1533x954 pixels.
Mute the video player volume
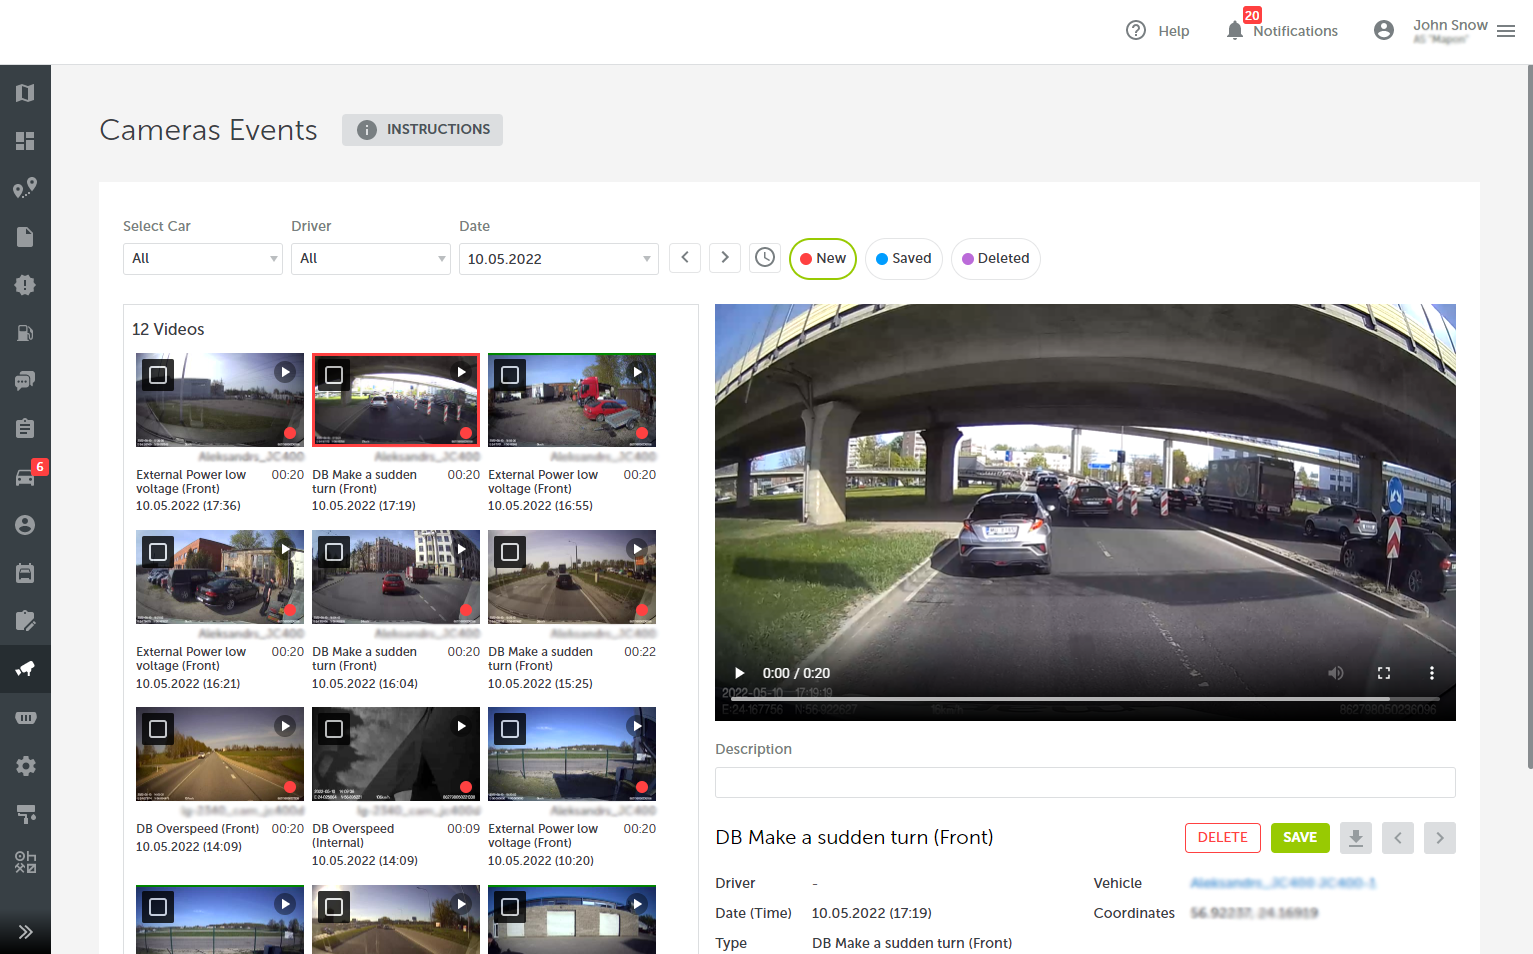pos(1335,673)
